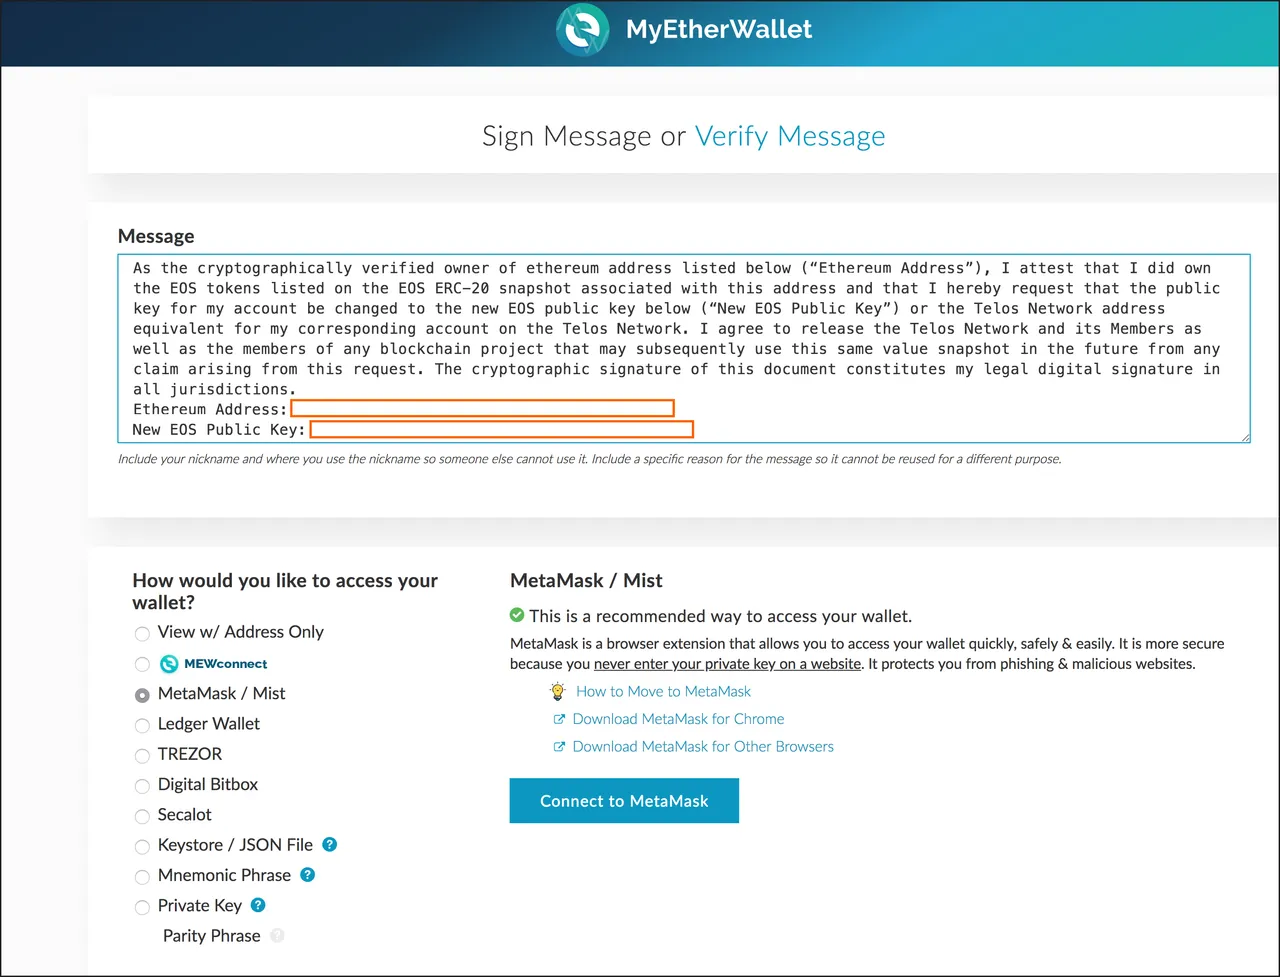This screenshot has width=1280, height=977.
Task: Select Digital Bitbox radio button
Action: click(x=142, y=786)
